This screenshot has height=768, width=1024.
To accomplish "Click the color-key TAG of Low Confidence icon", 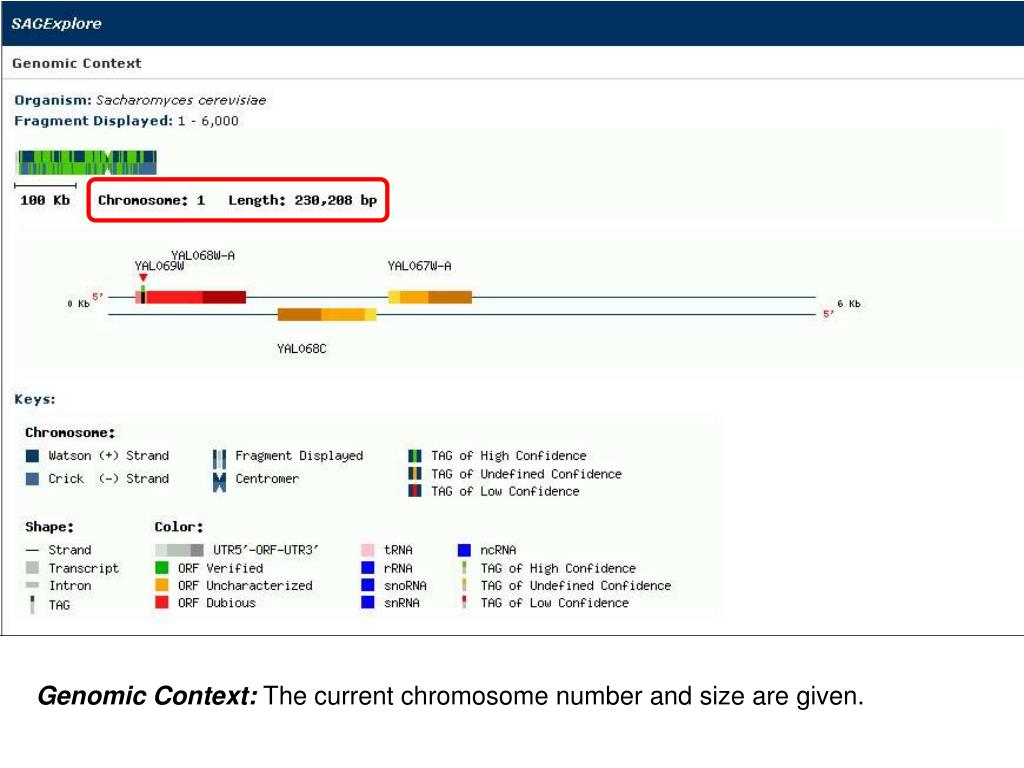I will (464, 602).
